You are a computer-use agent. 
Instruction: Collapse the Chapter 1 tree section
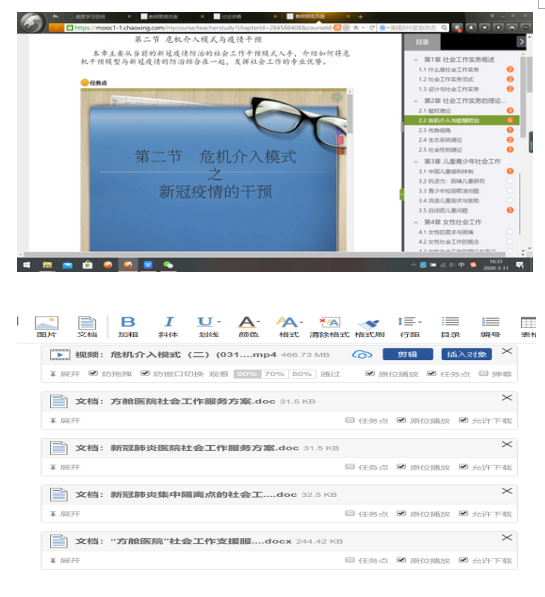pyautogui.click(x=416, y=60)
